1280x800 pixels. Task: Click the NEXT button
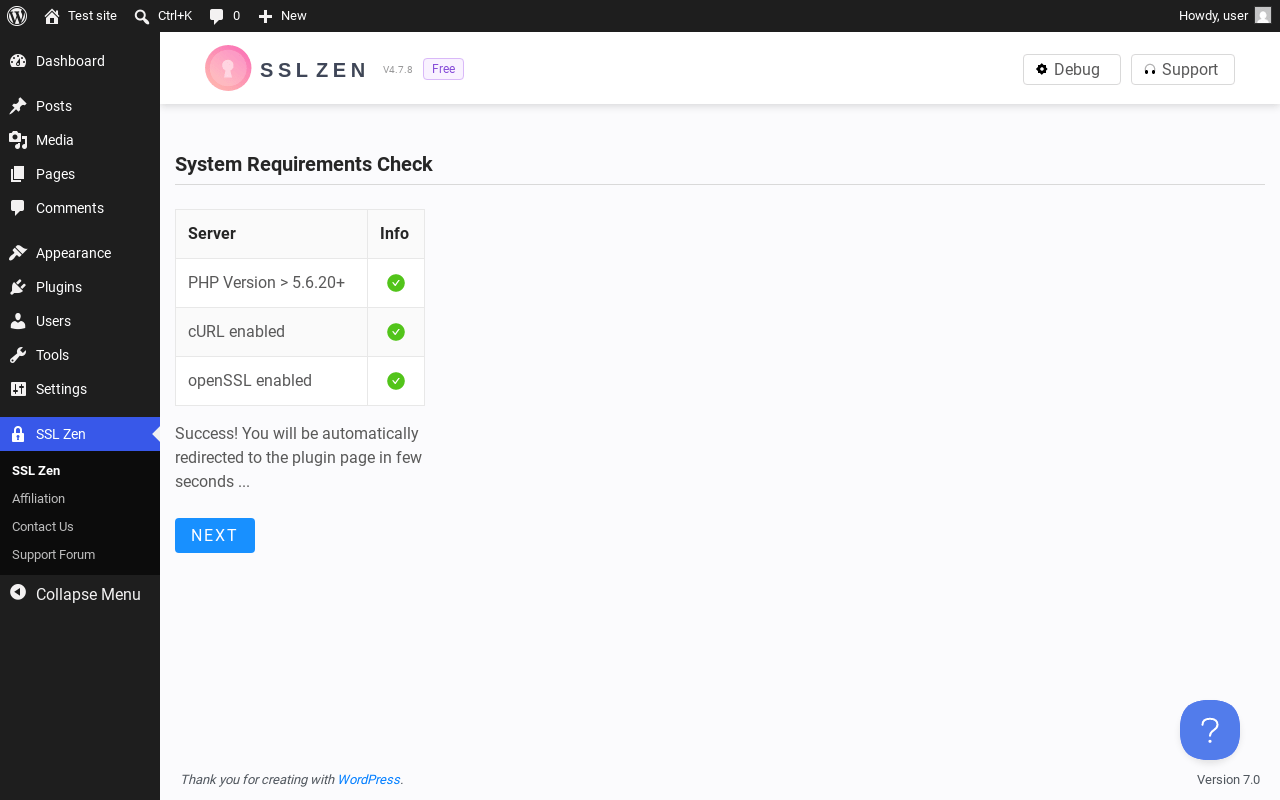point(215,535)
